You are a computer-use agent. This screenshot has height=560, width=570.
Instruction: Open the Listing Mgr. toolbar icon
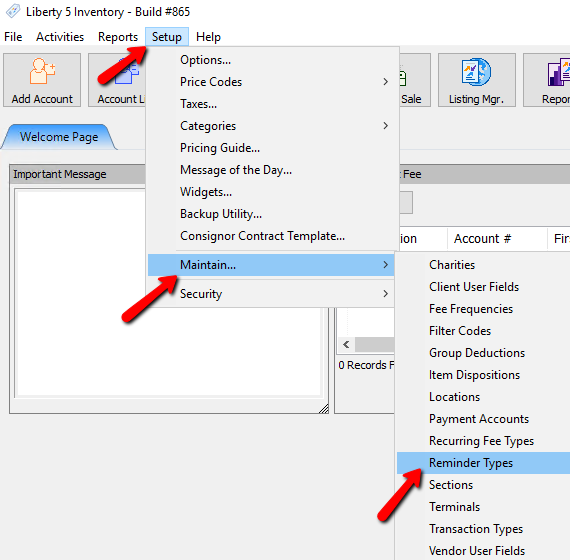pos(477,80)
